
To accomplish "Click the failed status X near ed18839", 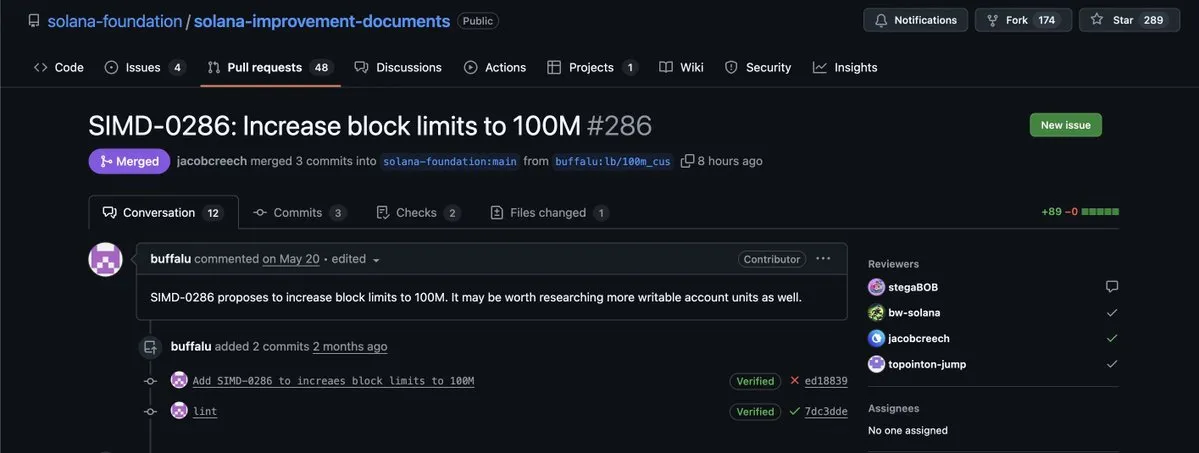I will tap(794, 380).
